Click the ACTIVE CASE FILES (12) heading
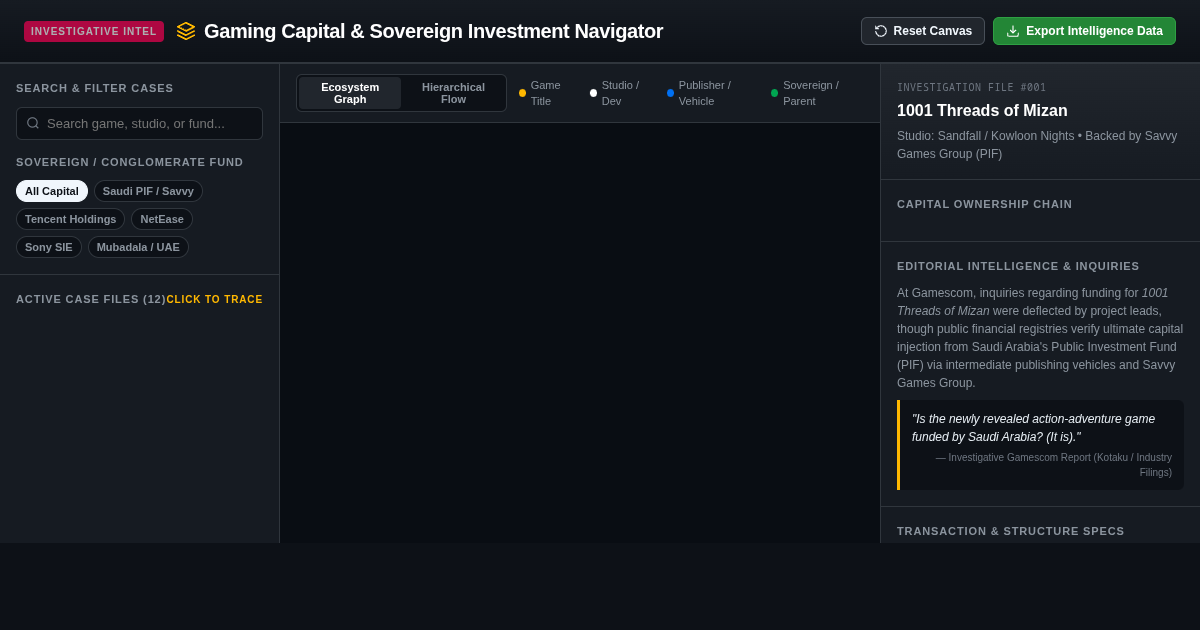The image size is (1200, 630). 91,299
